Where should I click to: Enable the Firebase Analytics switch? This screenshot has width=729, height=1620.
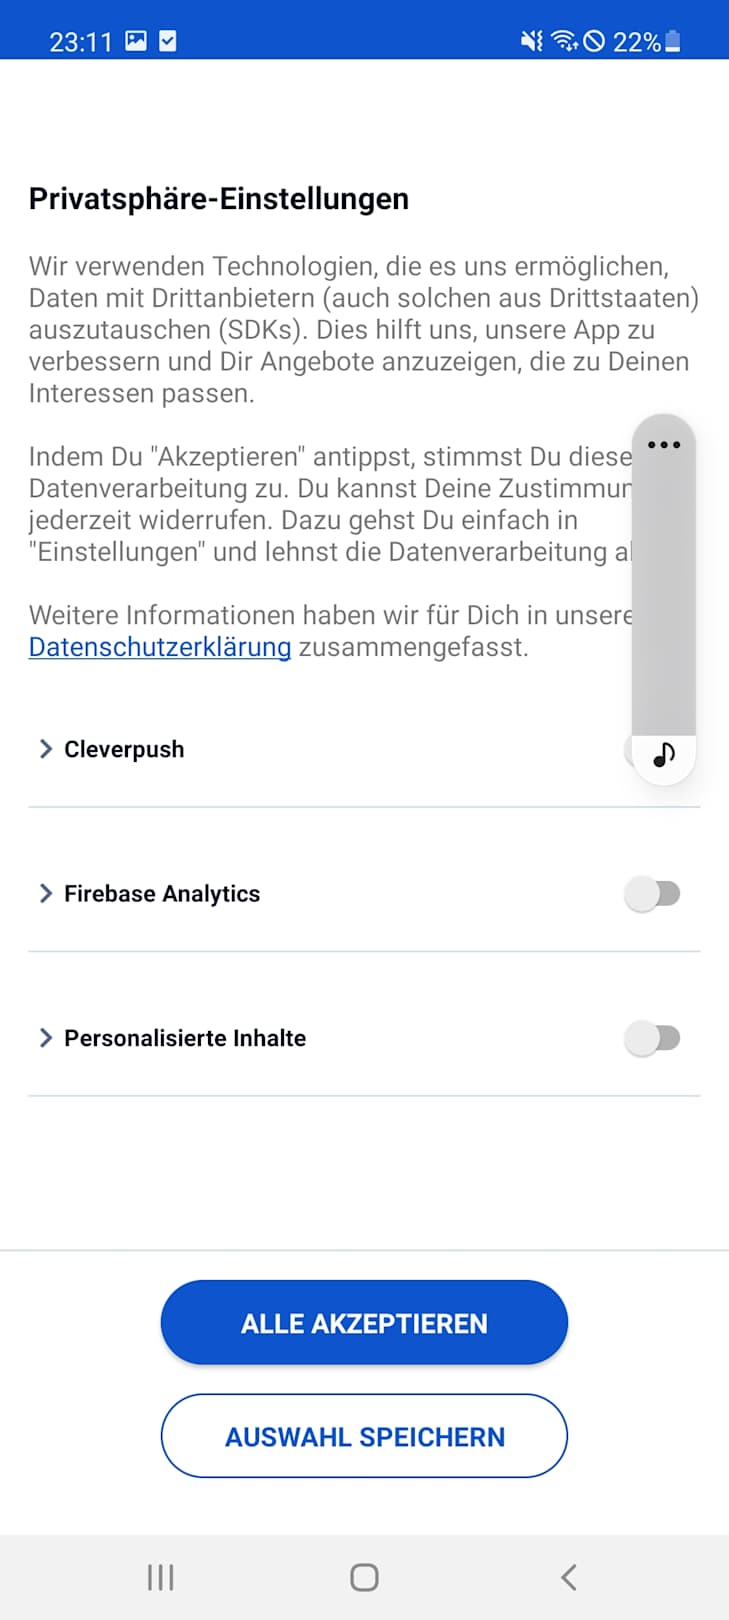[x=652, y=893]
